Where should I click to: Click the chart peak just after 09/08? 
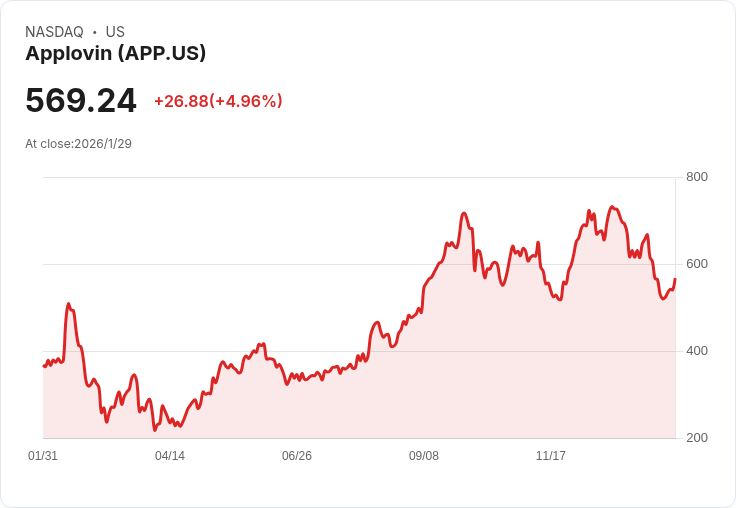click(x=464, y=213)
